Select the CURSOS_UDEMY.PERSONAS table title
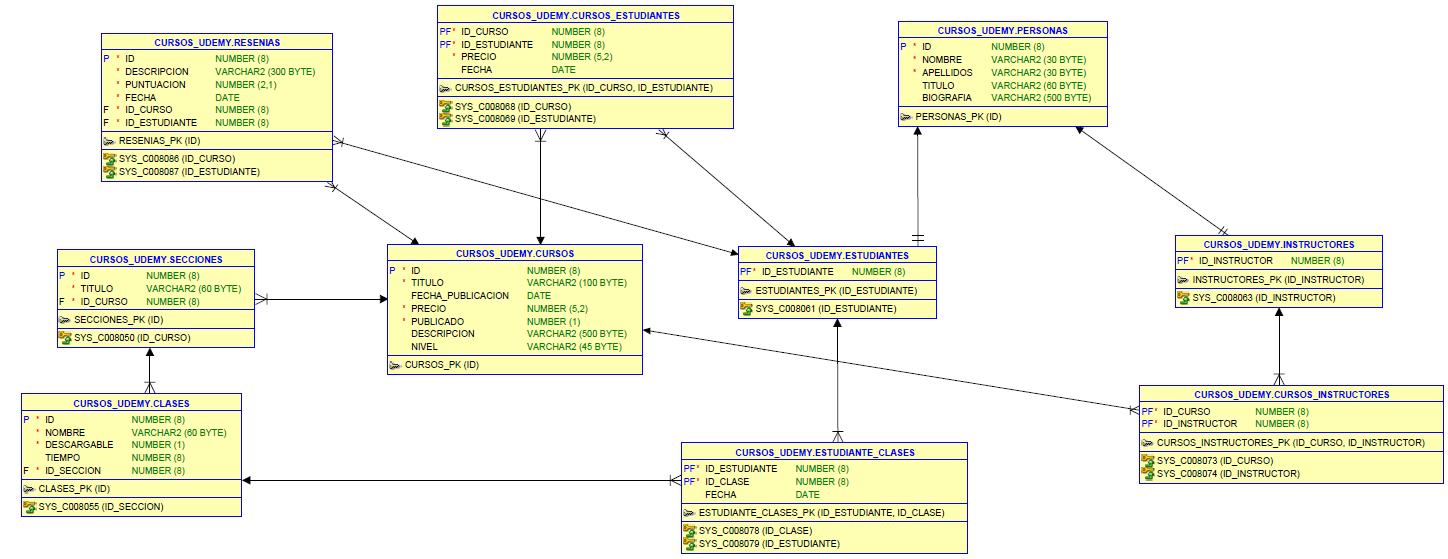The height and width of the screenshot is (559, 1448). tap(1003, 31)
